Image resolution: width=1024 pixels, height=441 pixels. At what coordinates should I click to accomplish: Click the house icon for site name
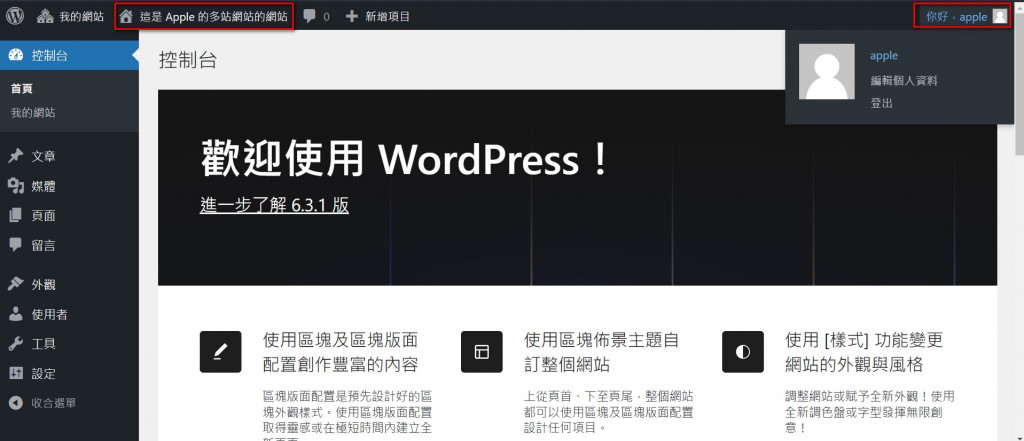tap(126, 16)
